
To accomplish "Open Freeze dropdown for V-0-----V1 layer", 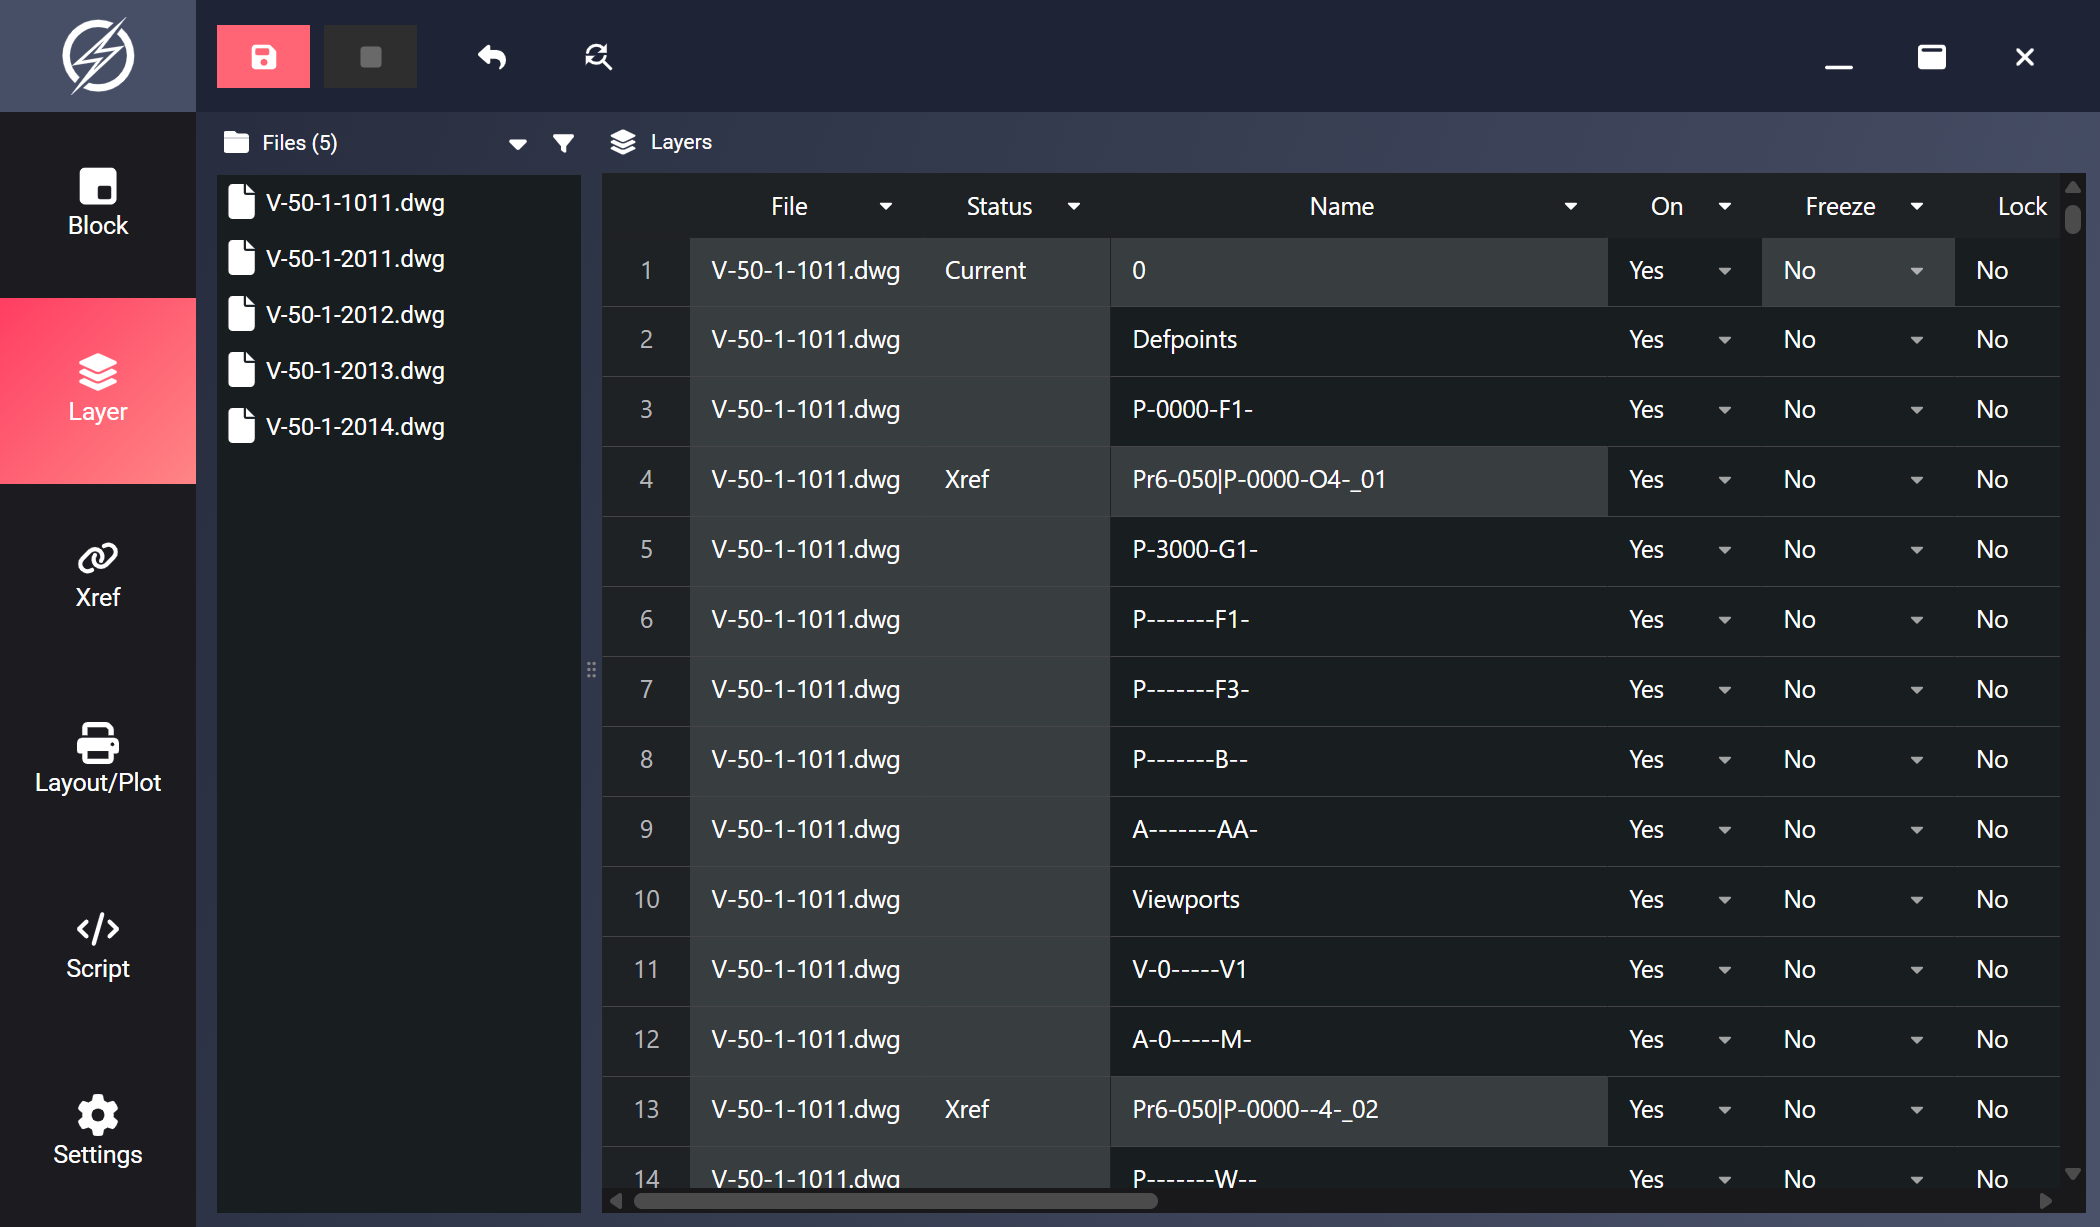I will point(1917,971).
